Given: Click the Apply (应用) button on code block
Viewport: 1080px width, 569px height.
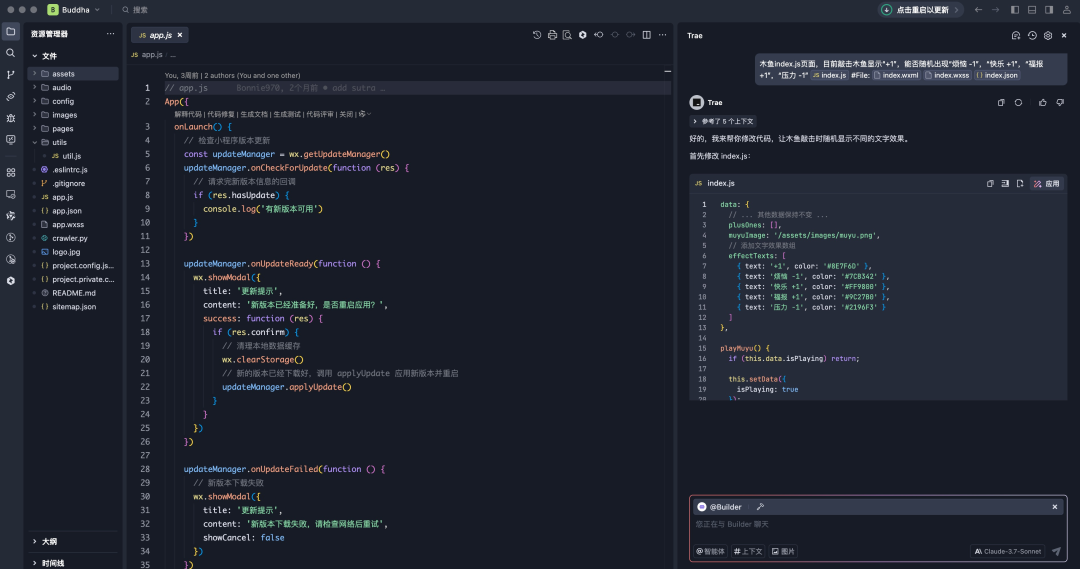Looking at the screenshot, I should tap(1046, 184).
